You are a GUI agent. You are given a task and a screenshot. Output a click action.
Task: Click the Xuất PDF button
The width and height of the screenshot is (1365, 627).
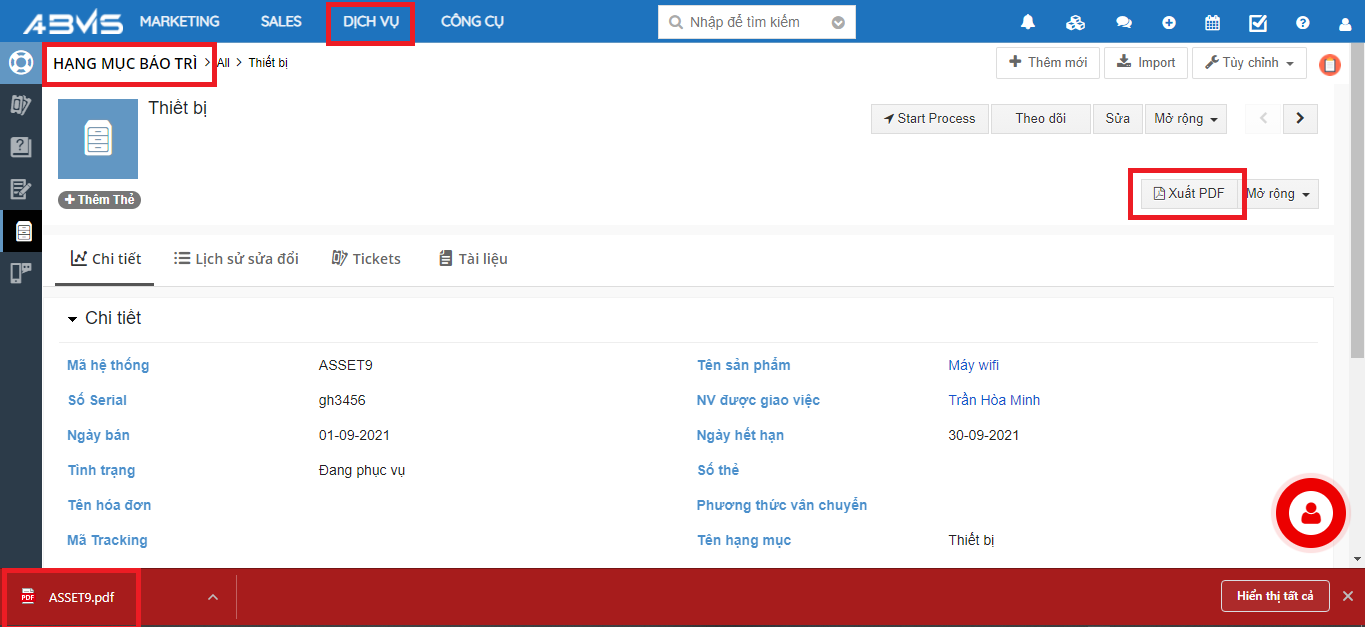pos(1188,194)
